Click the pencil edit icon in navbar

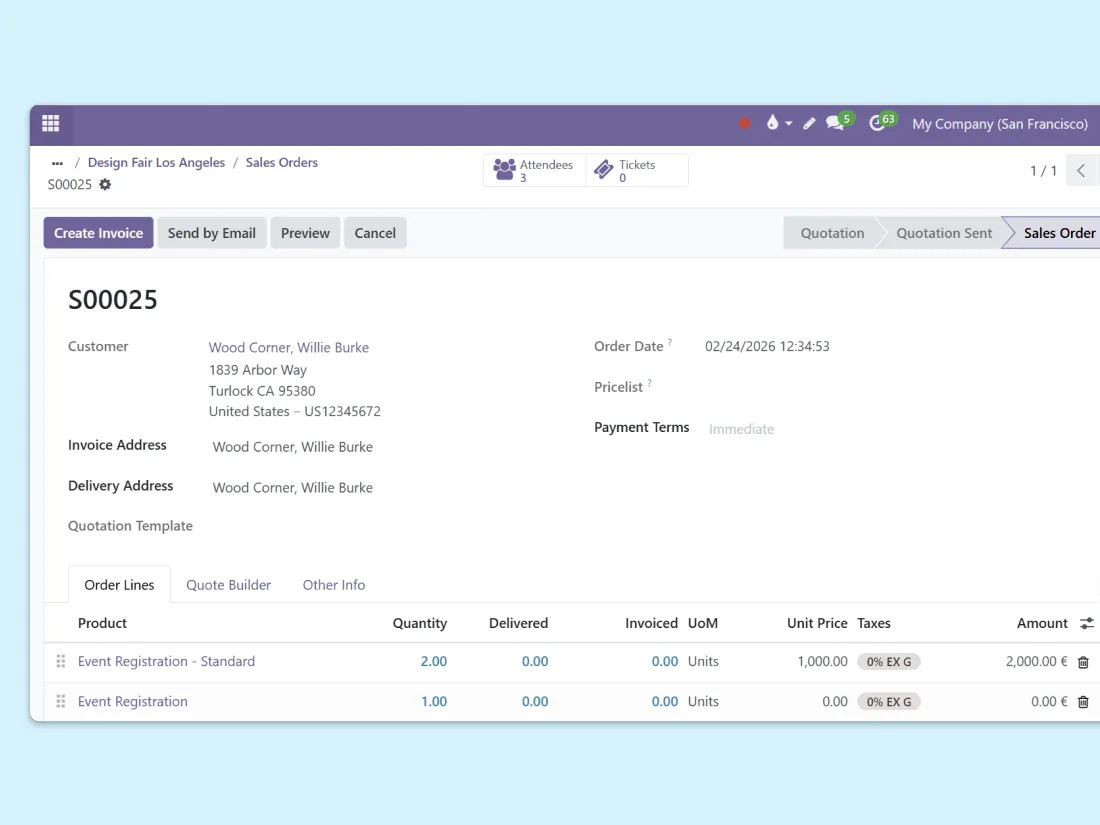809,124
